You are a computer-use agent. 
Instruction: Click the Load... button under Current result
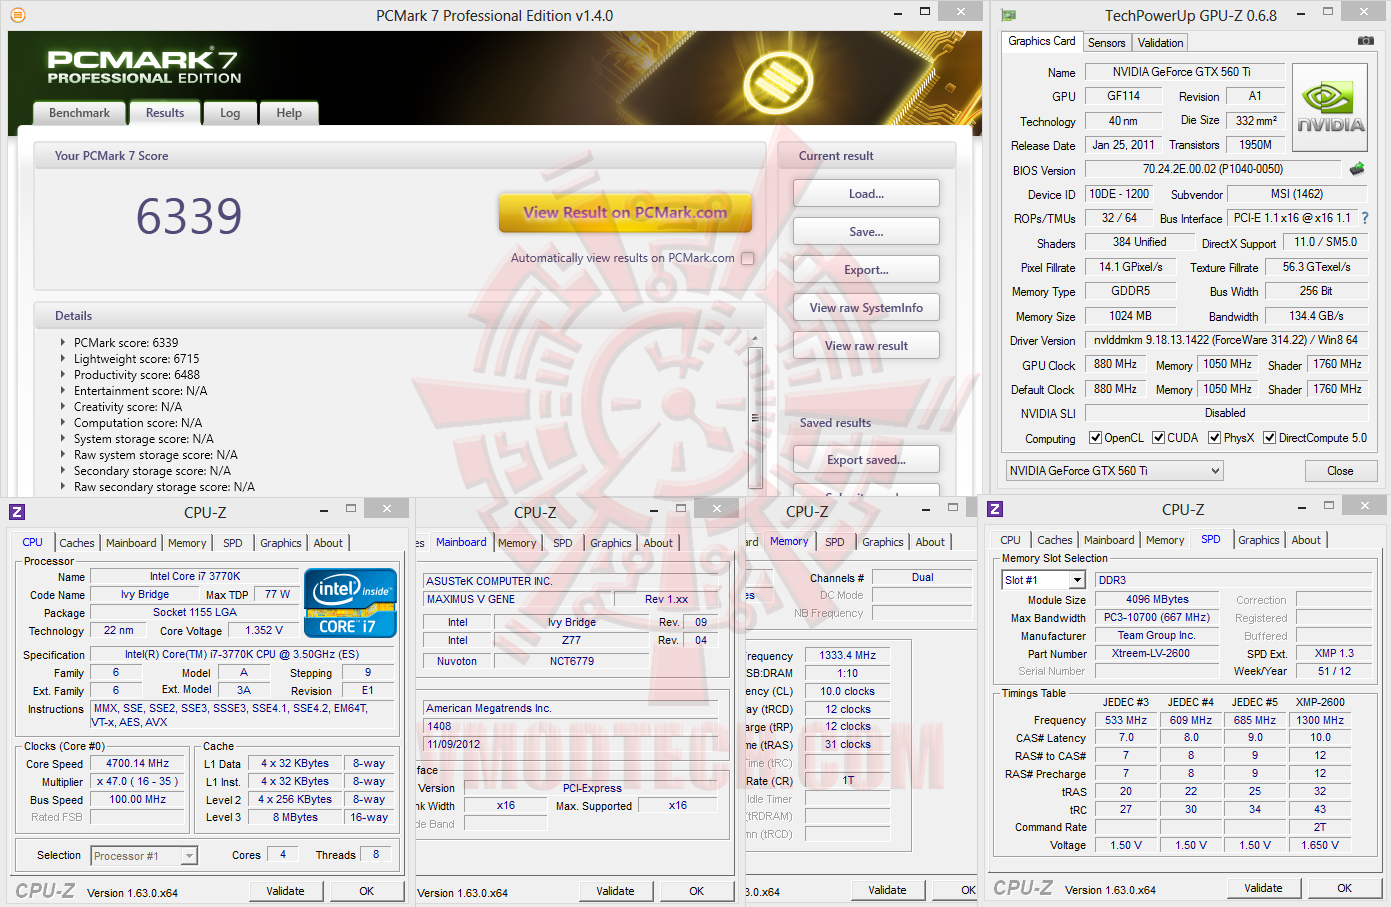tap(866, 194)
